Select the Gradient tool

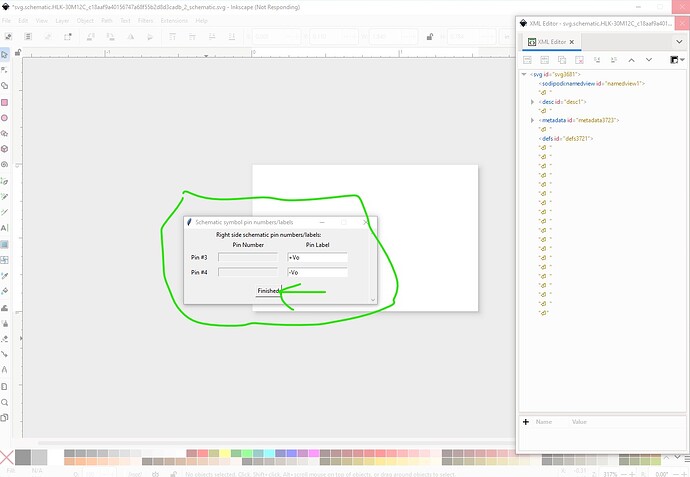coord(4,245)
